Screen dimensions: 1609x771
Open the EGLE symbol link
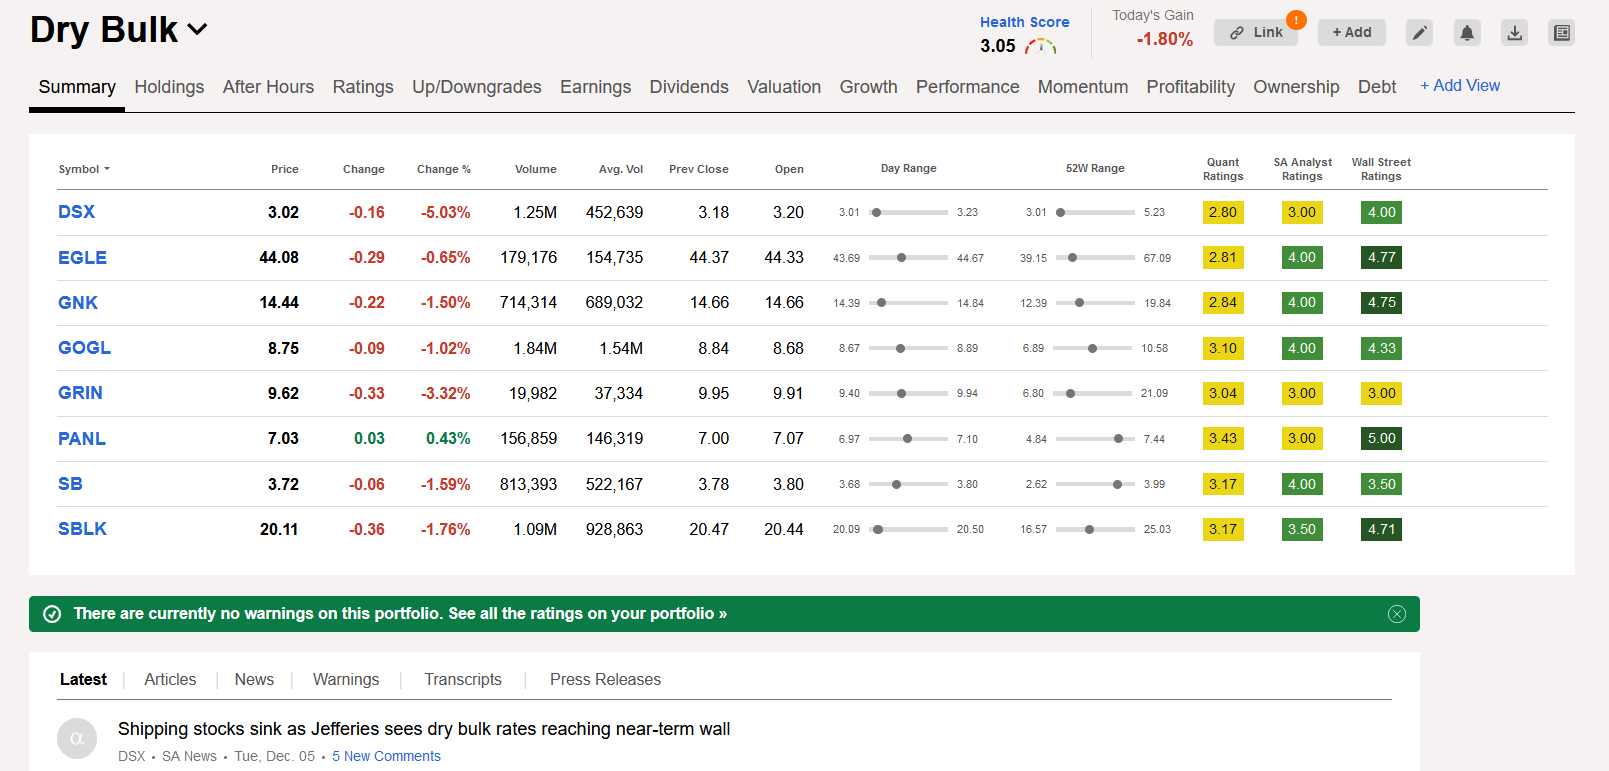click(82, 258)
